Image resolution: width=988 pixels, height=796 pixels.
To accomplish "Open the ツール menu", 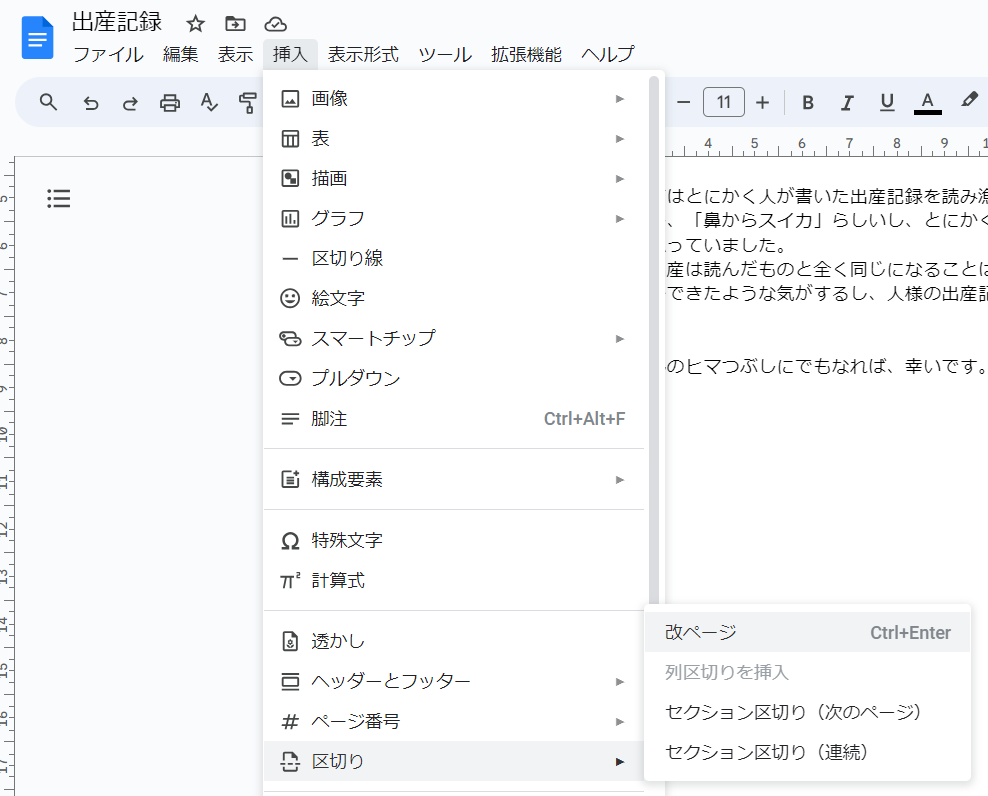I will [445, 55].
